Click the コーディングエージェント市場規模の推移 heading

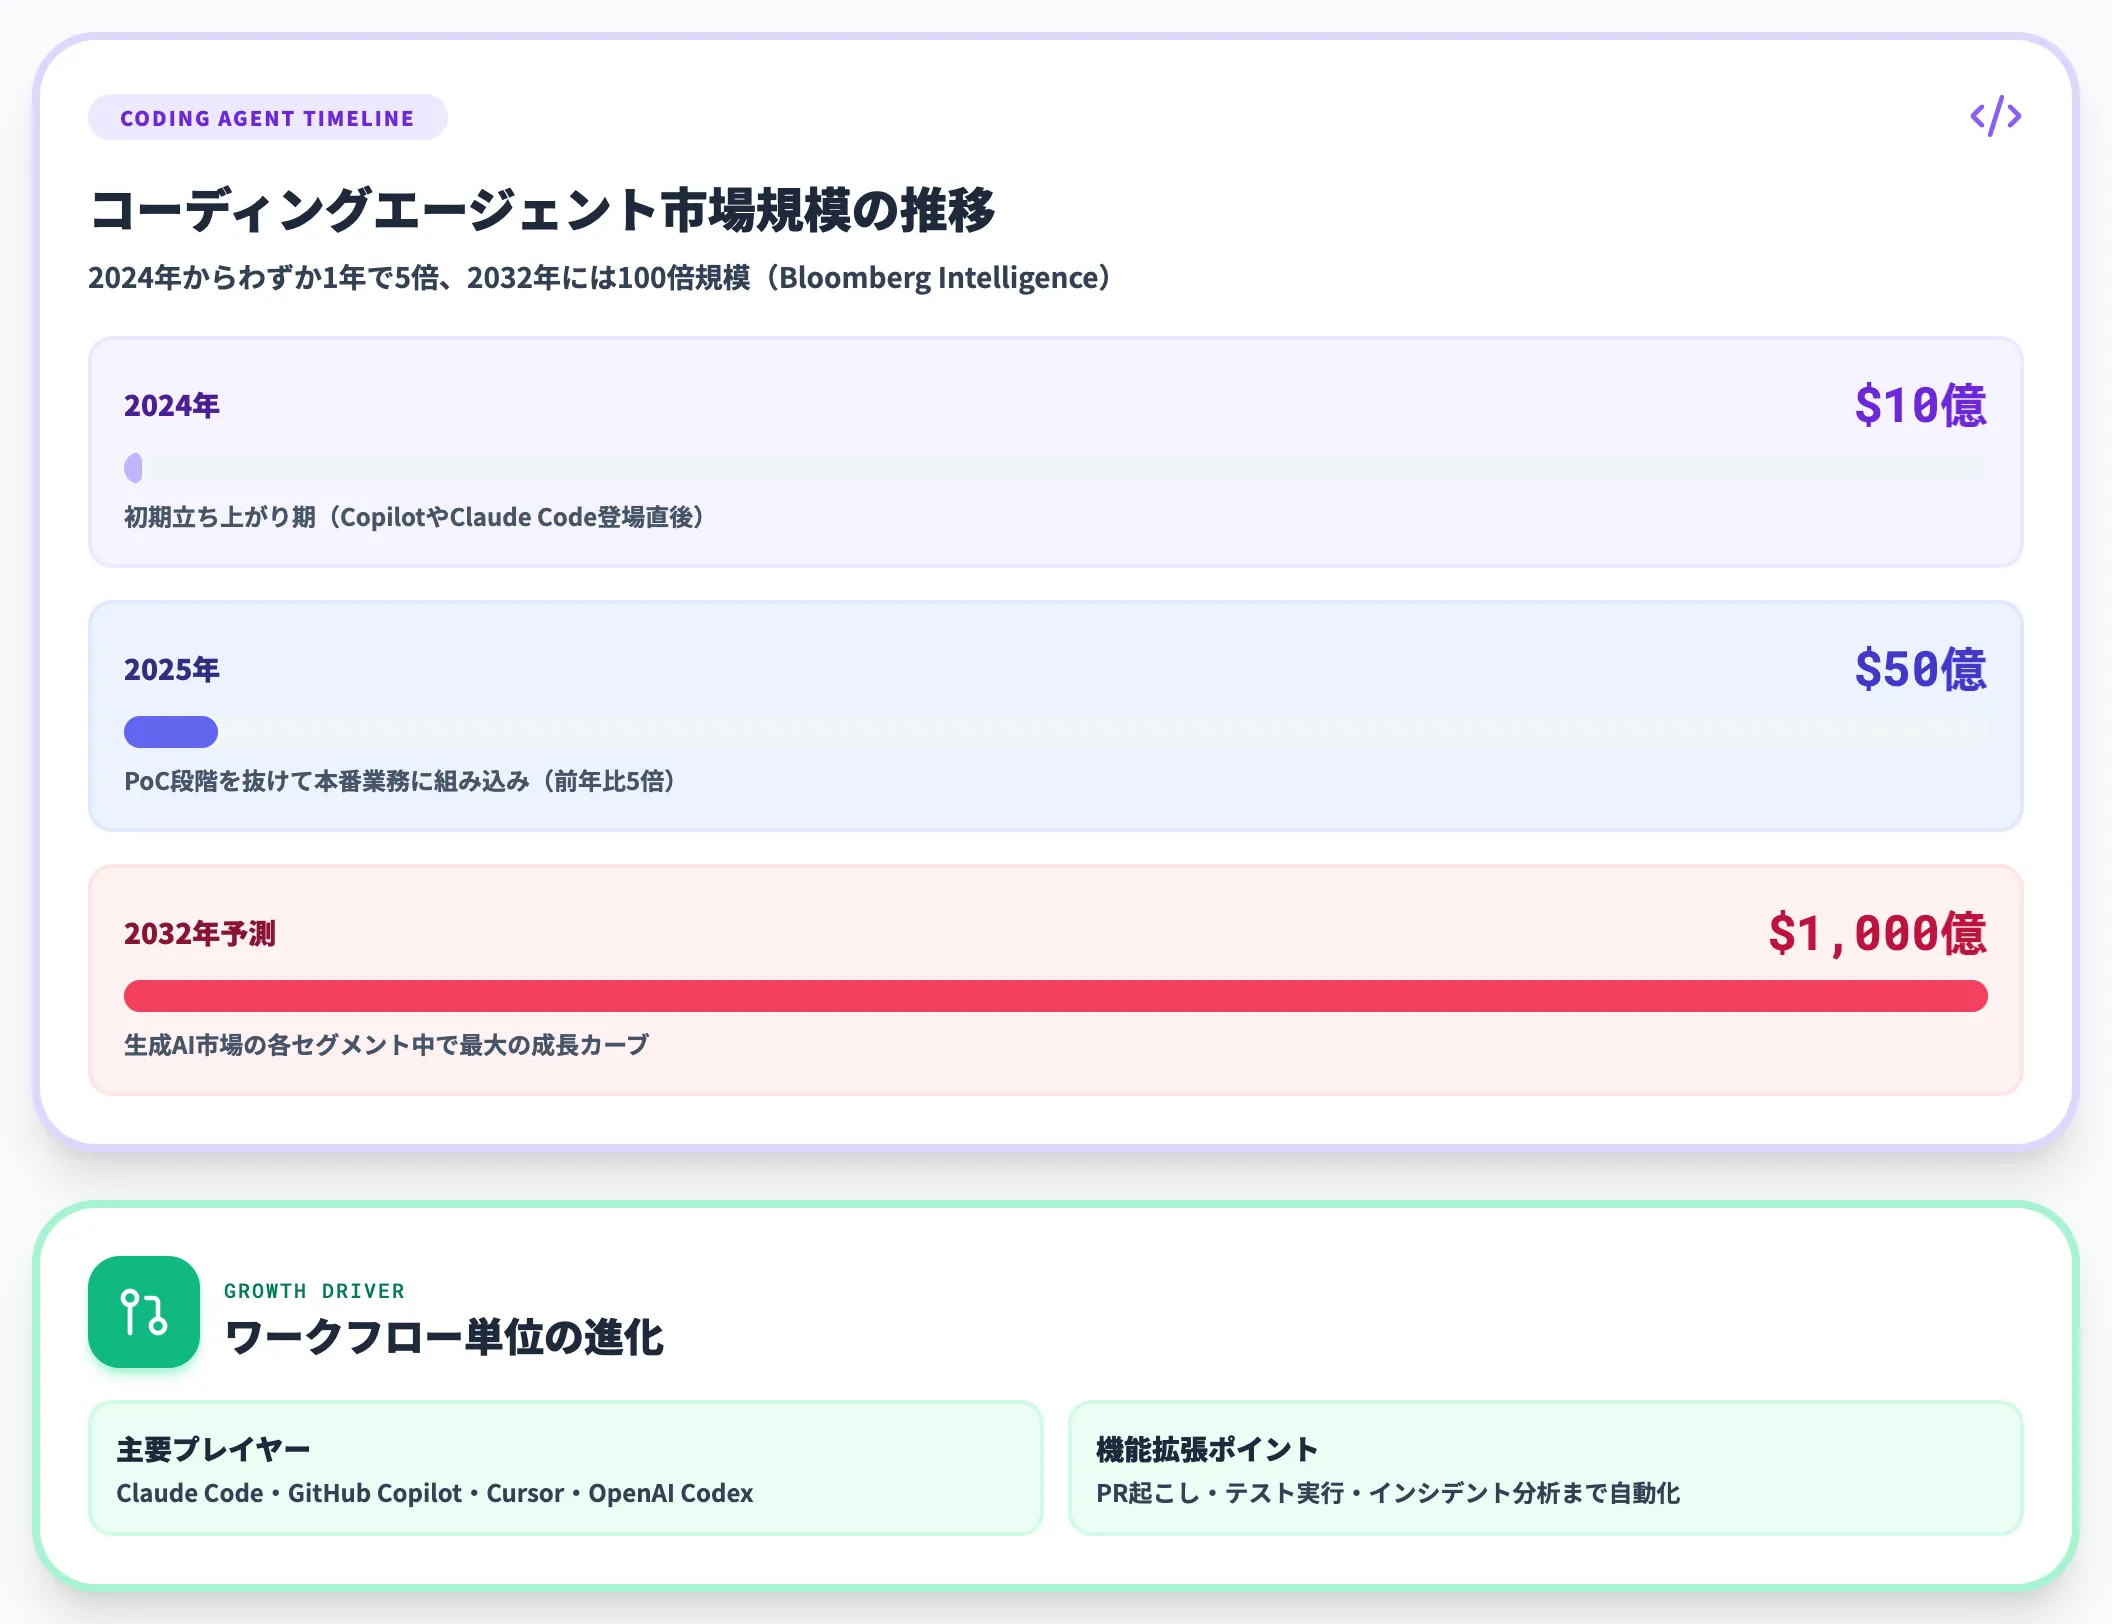point(543,209)
